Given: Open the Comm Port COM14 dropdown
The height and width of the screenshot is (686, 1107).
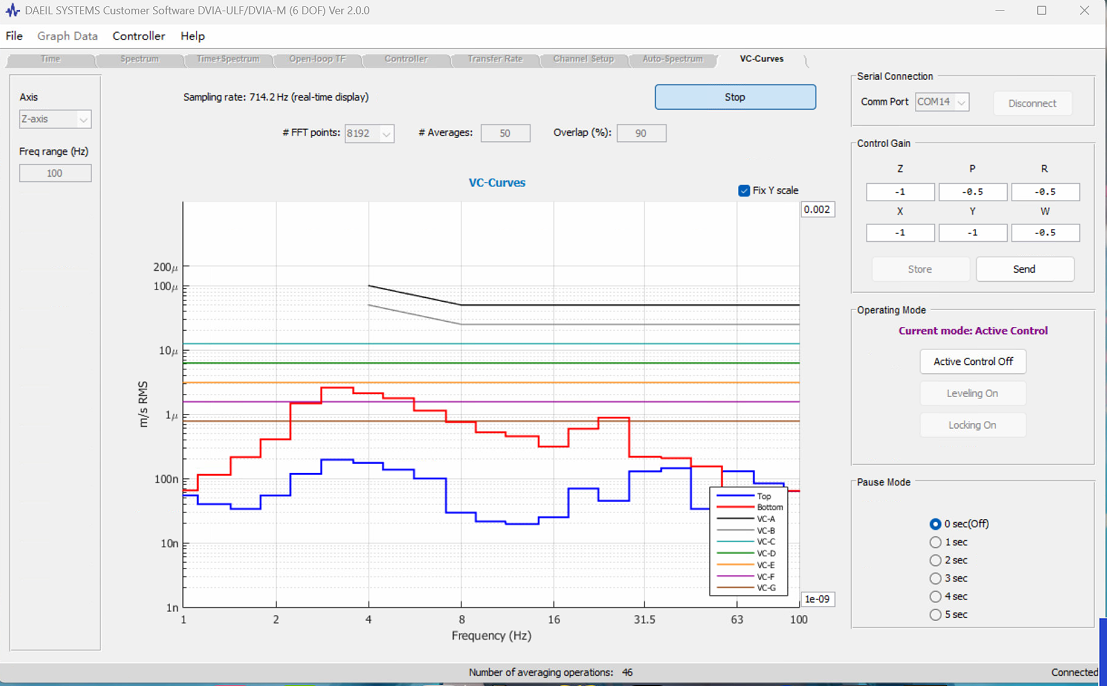Looking at the screenshot, I should 942,102.
